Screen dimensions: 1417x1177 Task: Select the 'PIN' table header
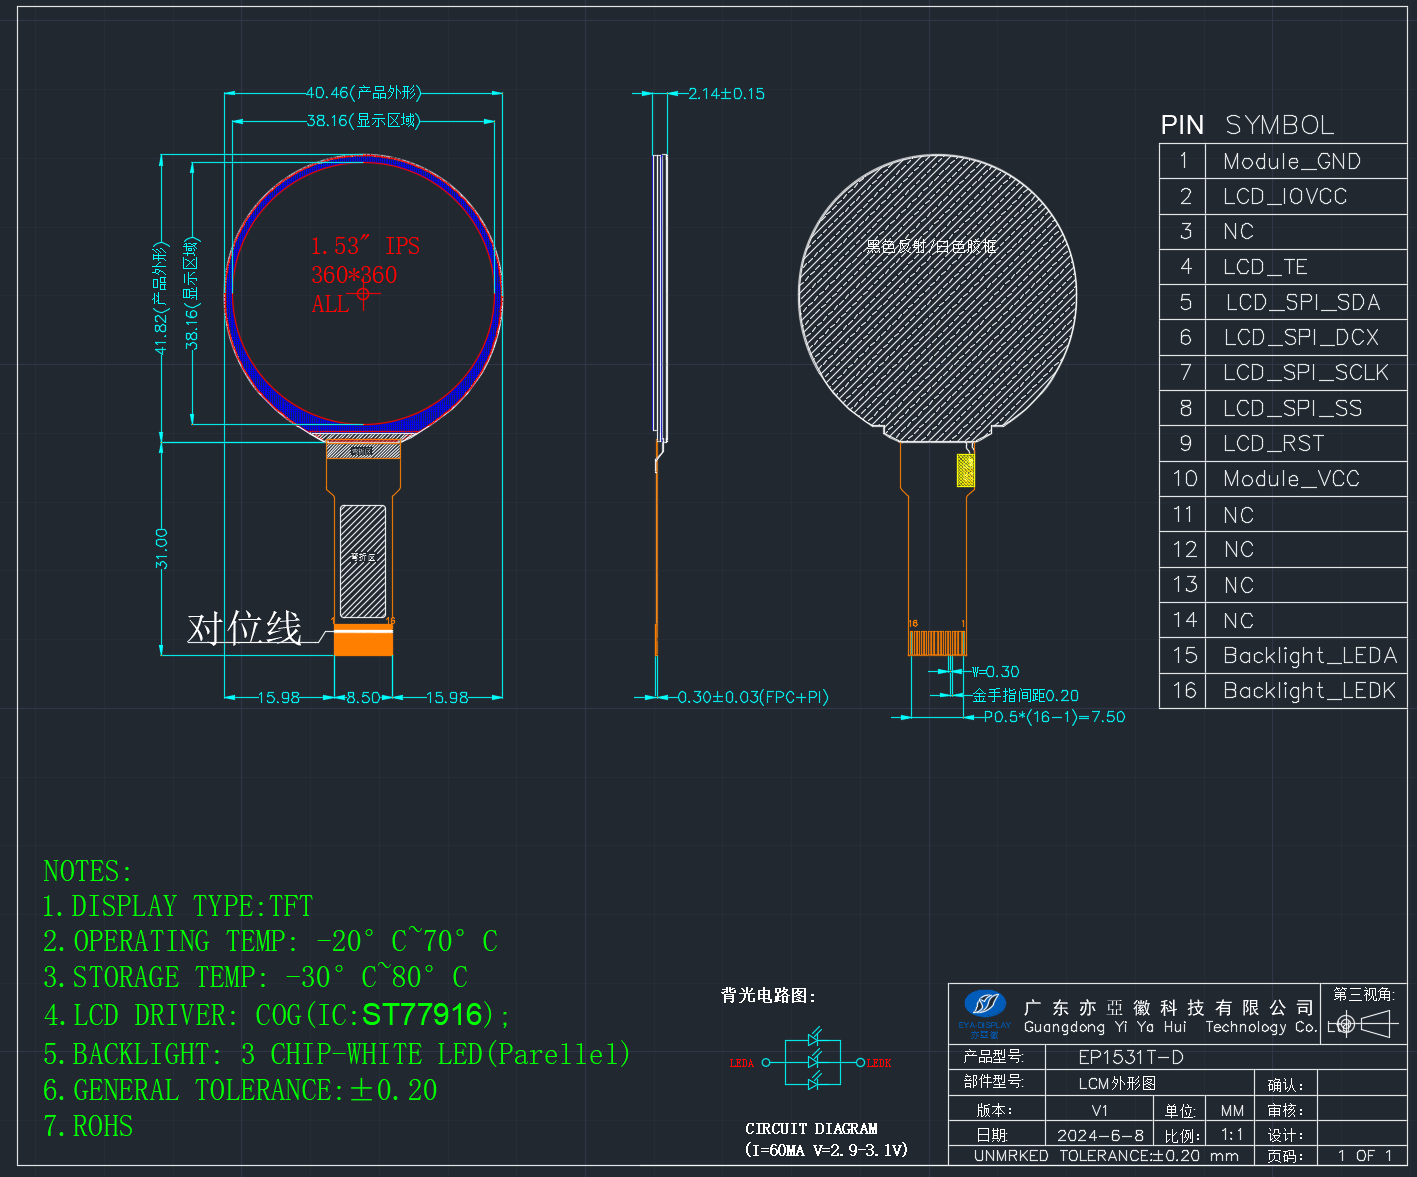(1182, 125)
